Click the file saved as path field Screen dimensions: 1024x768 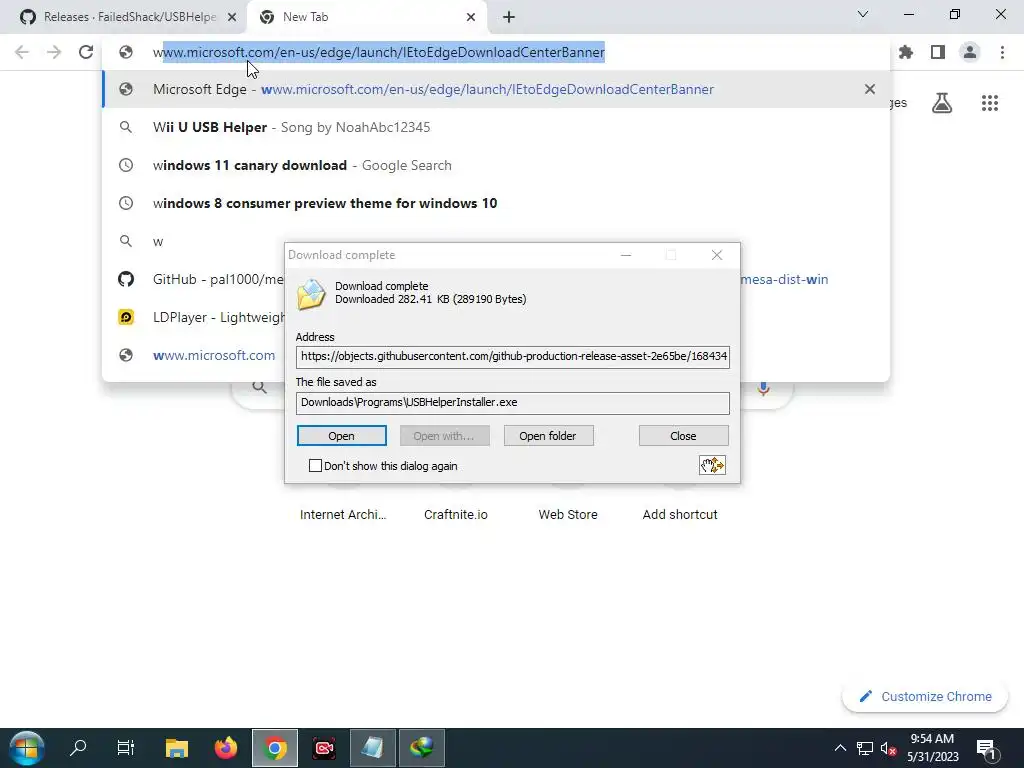513,402
